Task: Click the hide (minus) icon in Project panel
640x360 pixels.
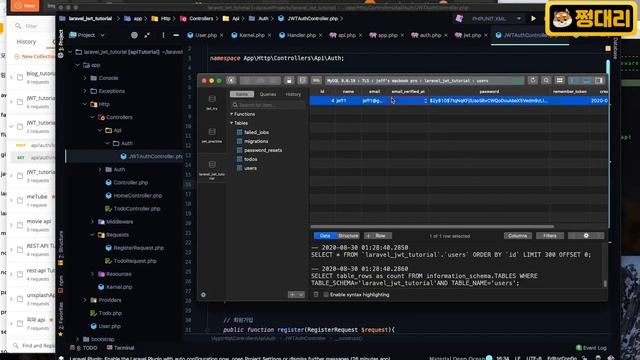Action: (176, 36)
